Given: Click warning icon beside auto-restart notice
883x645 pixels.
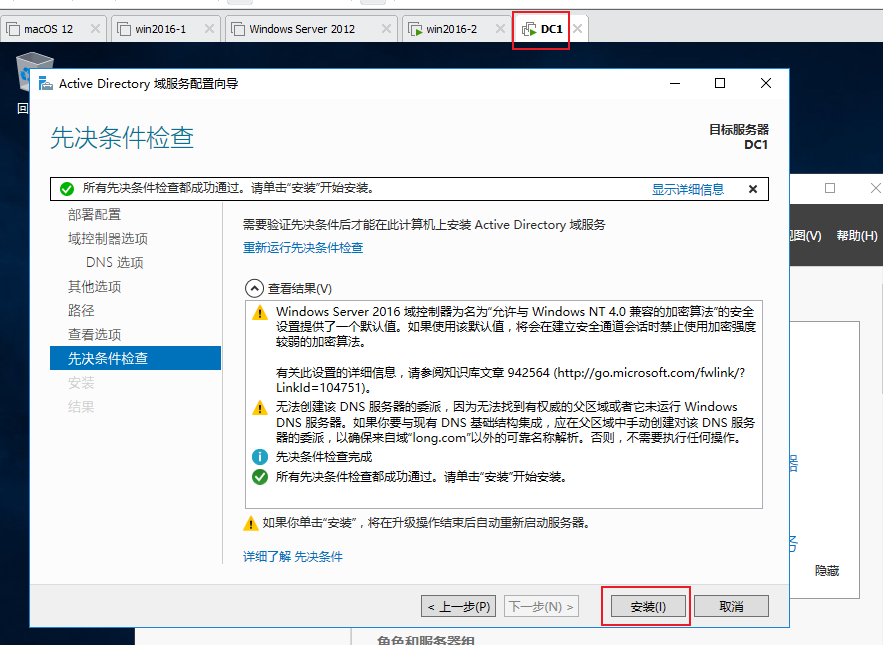Looking at the screenshot, I should click(x=251, y=523).
